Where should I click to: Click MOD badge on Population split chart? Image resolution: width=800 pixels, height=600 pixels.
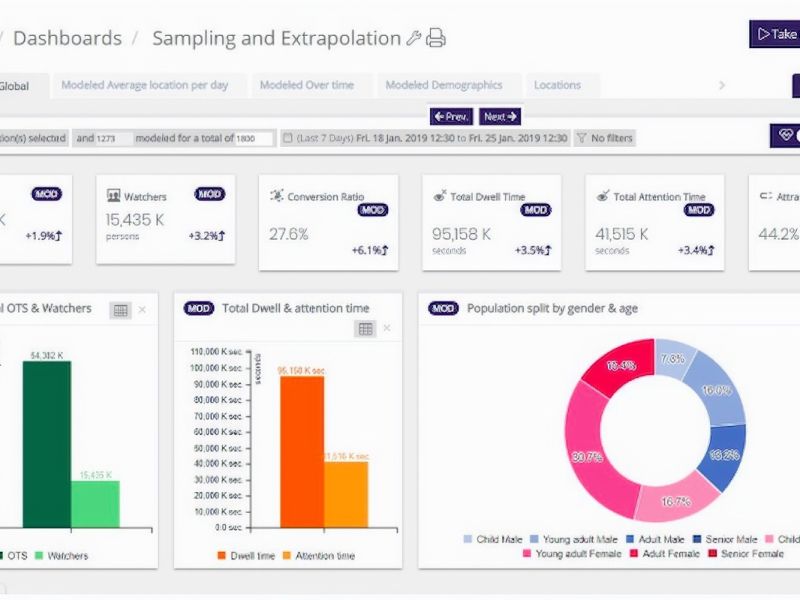point(443,309)
